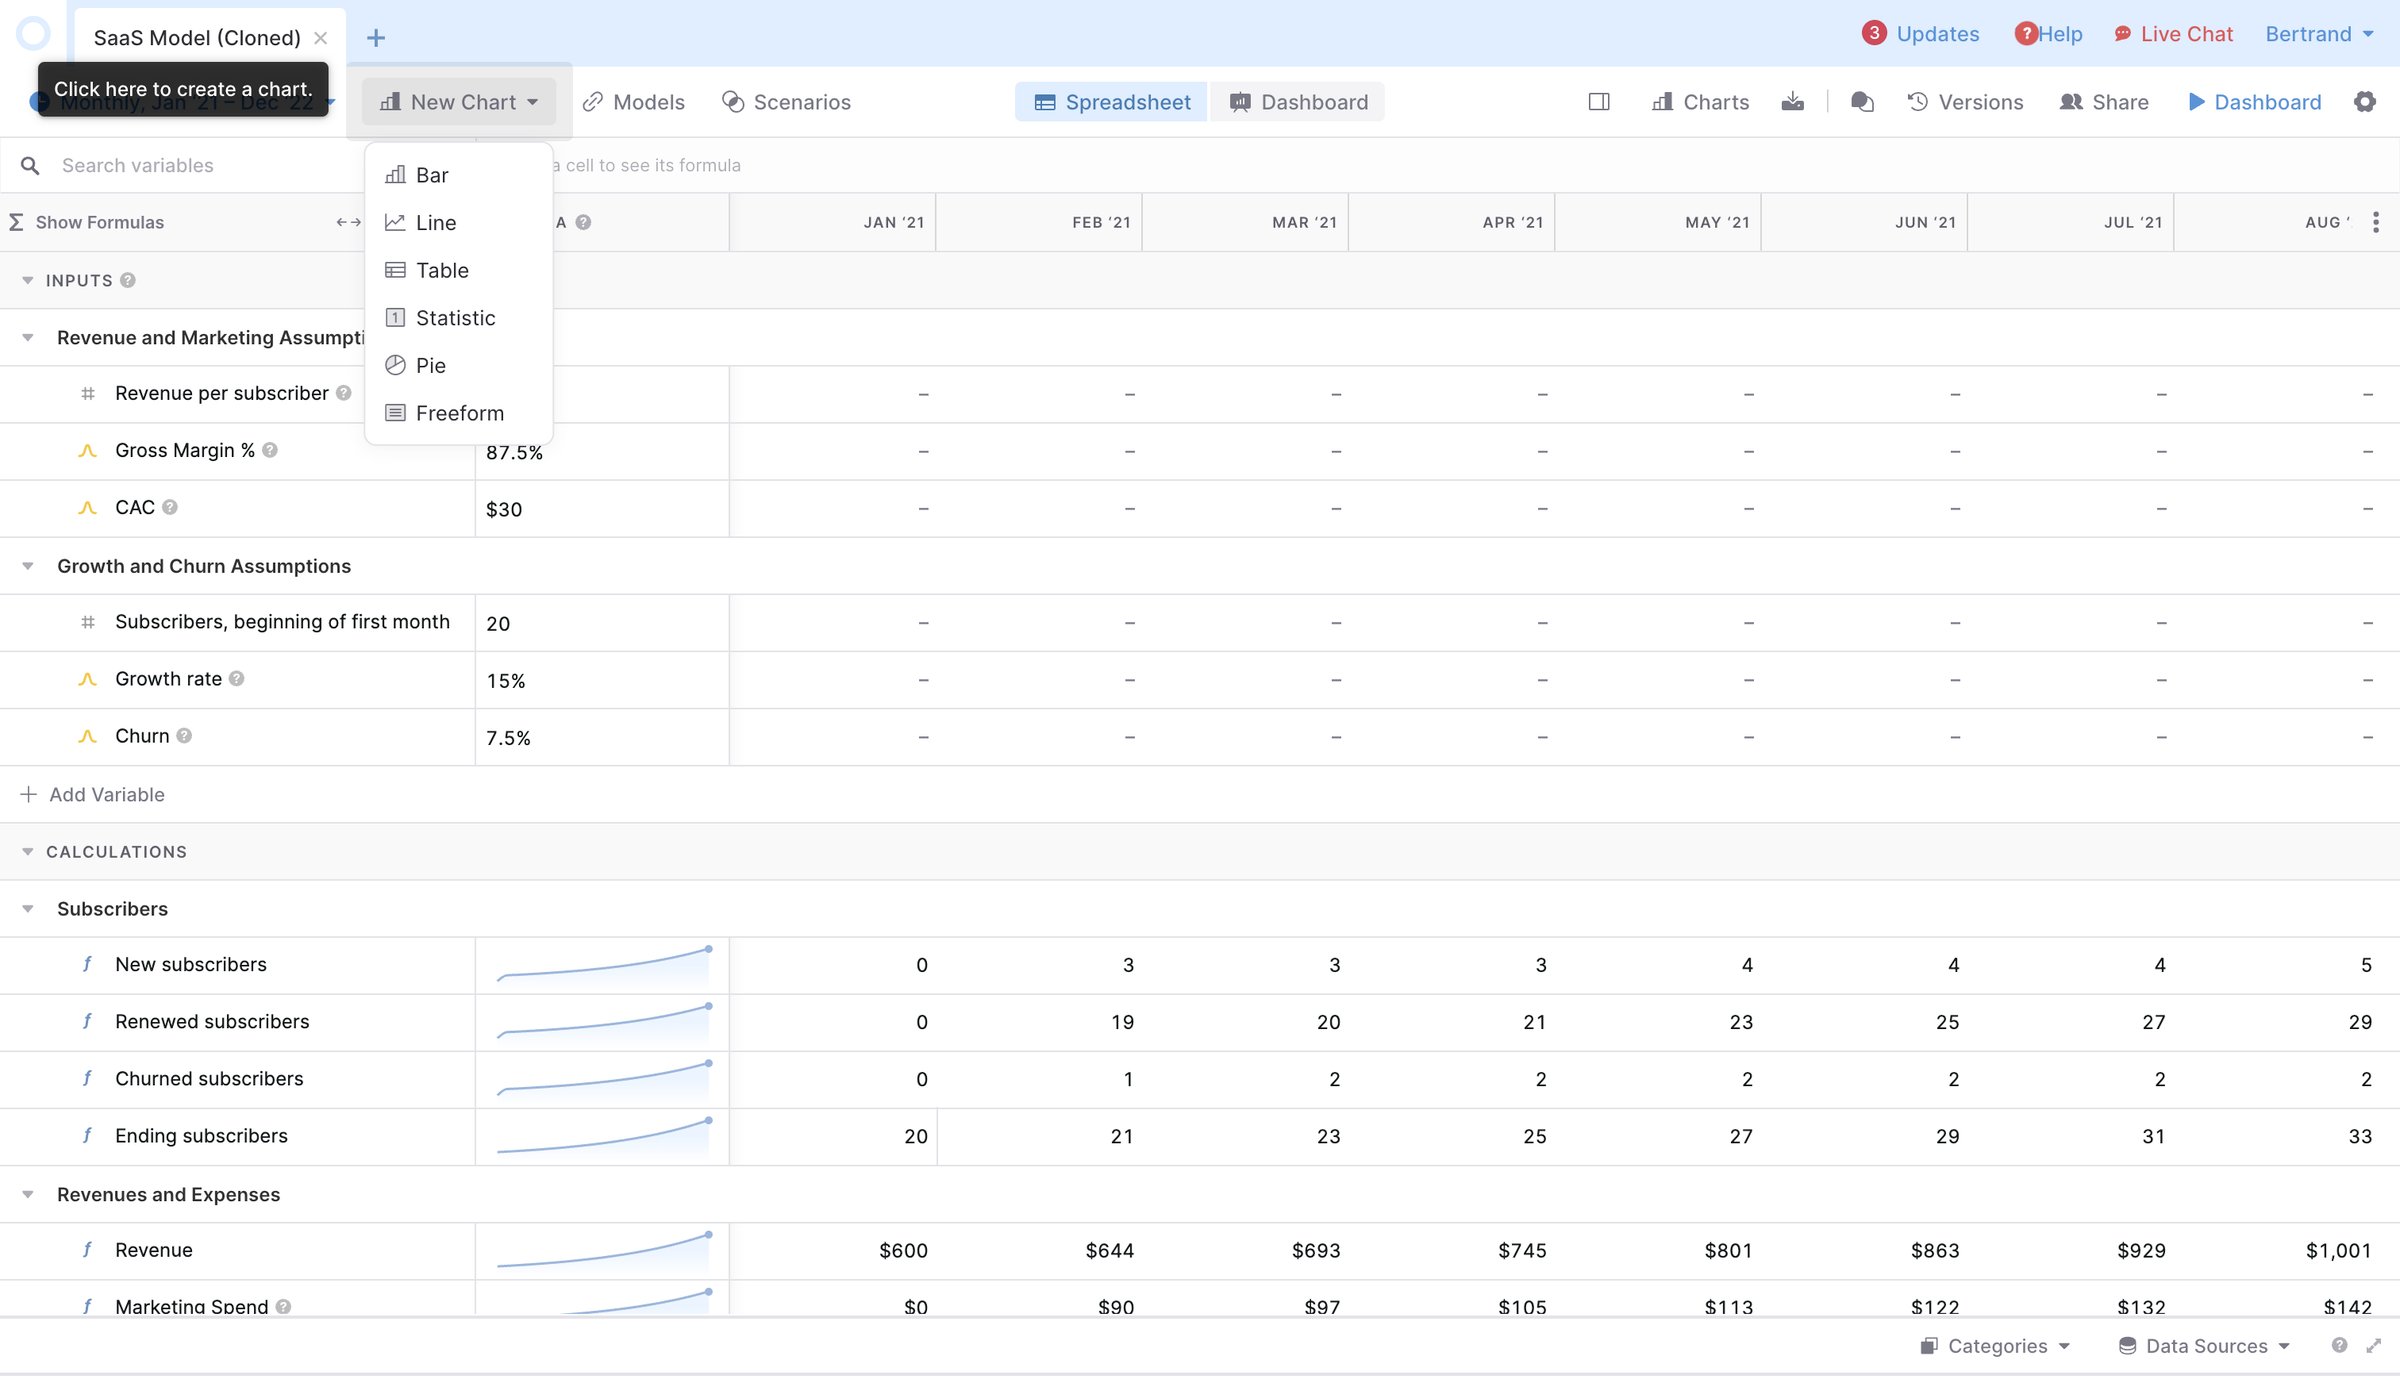Close the SaaS Model (Cloned) tab
2400x1379 pixels.
(x=321, y=38)
